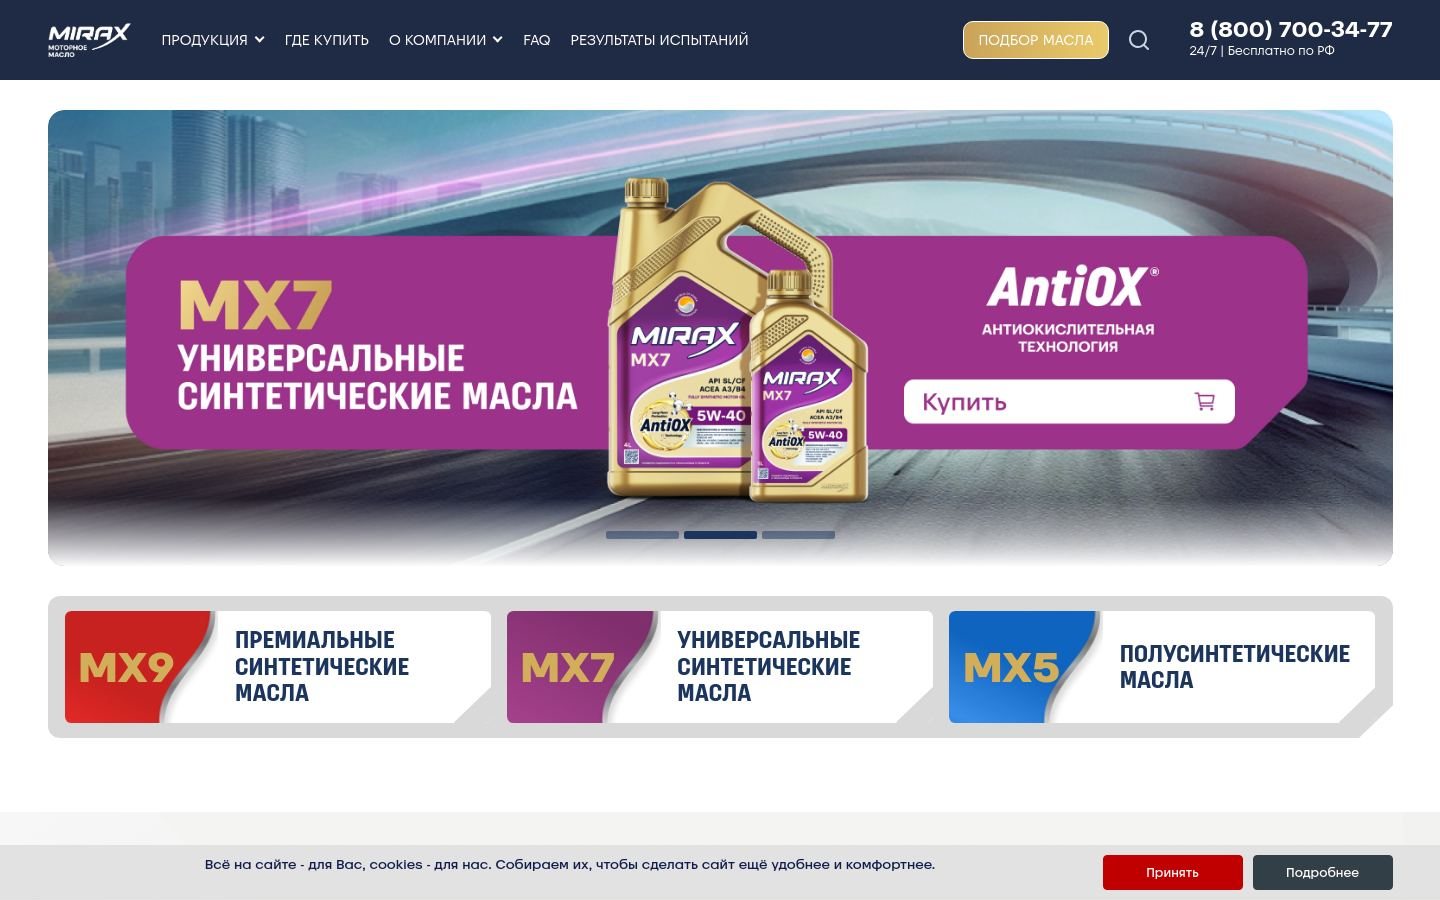Open MX9 премиальные синтетические масла card

pos(278,667)
